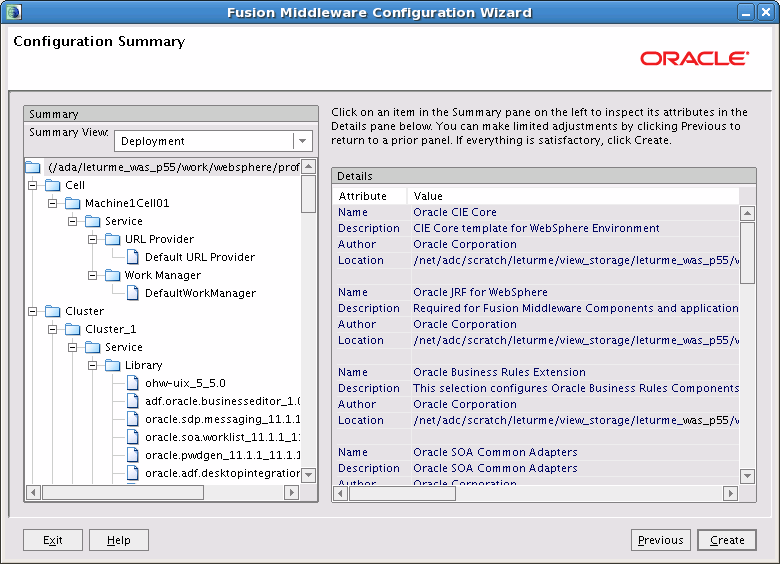
Task: Click the adf.oracle.businesseditor document icon
Action: click(133, 401)
